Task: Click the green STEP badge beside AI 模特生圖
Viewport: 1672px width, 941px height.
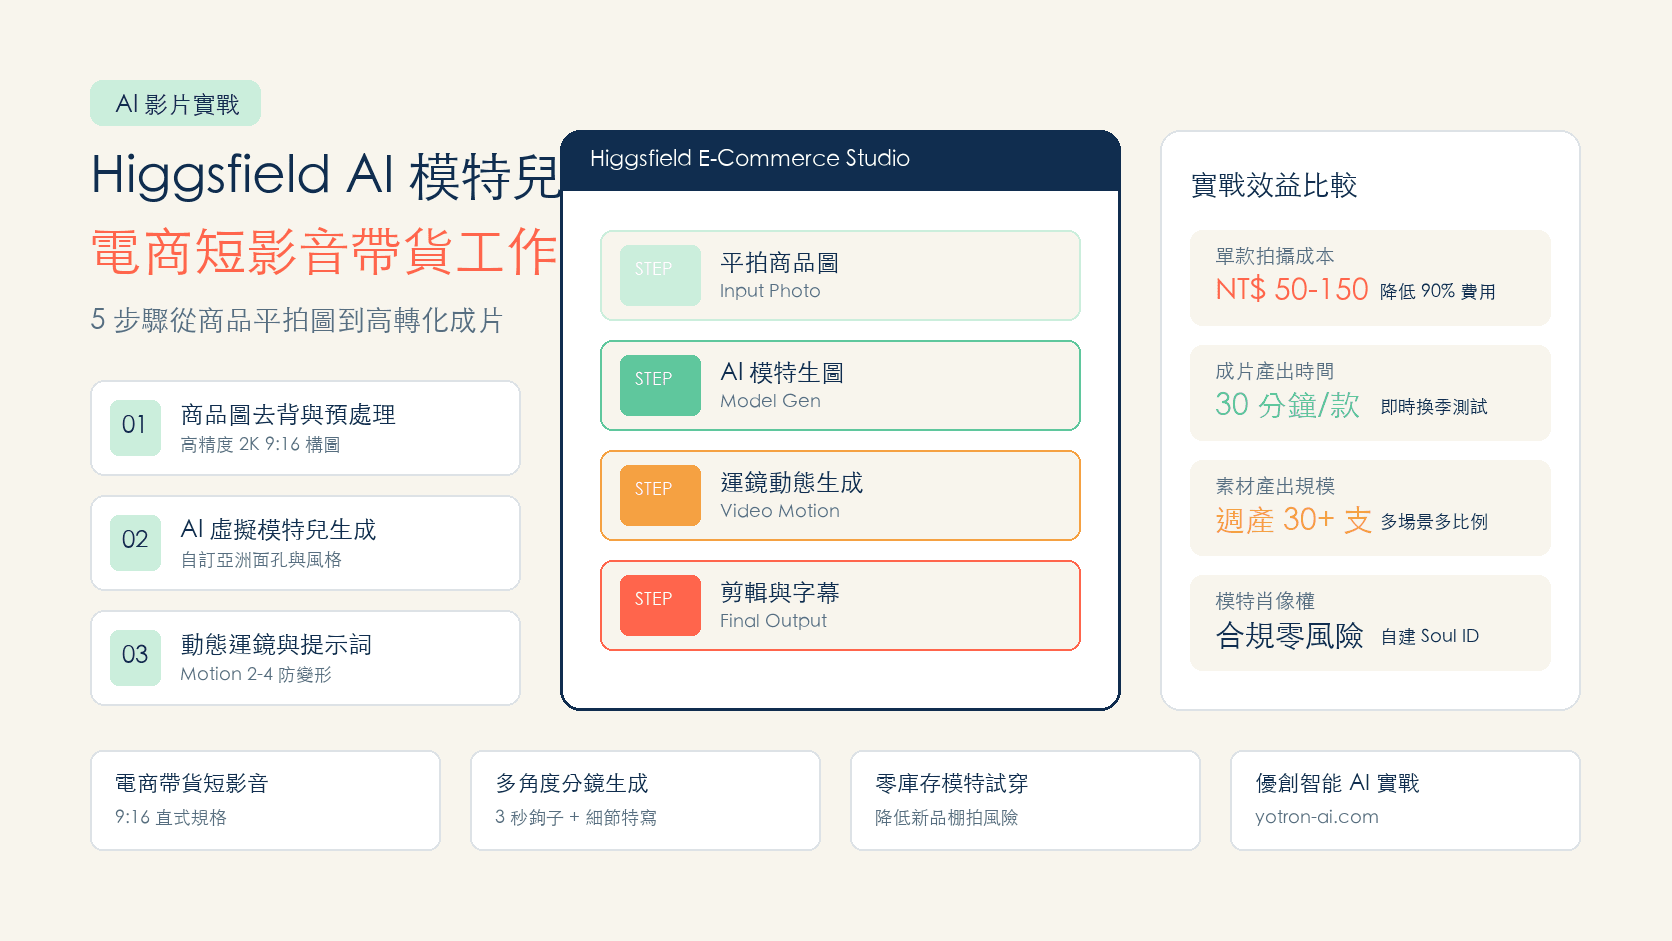Action: [660, 385]
